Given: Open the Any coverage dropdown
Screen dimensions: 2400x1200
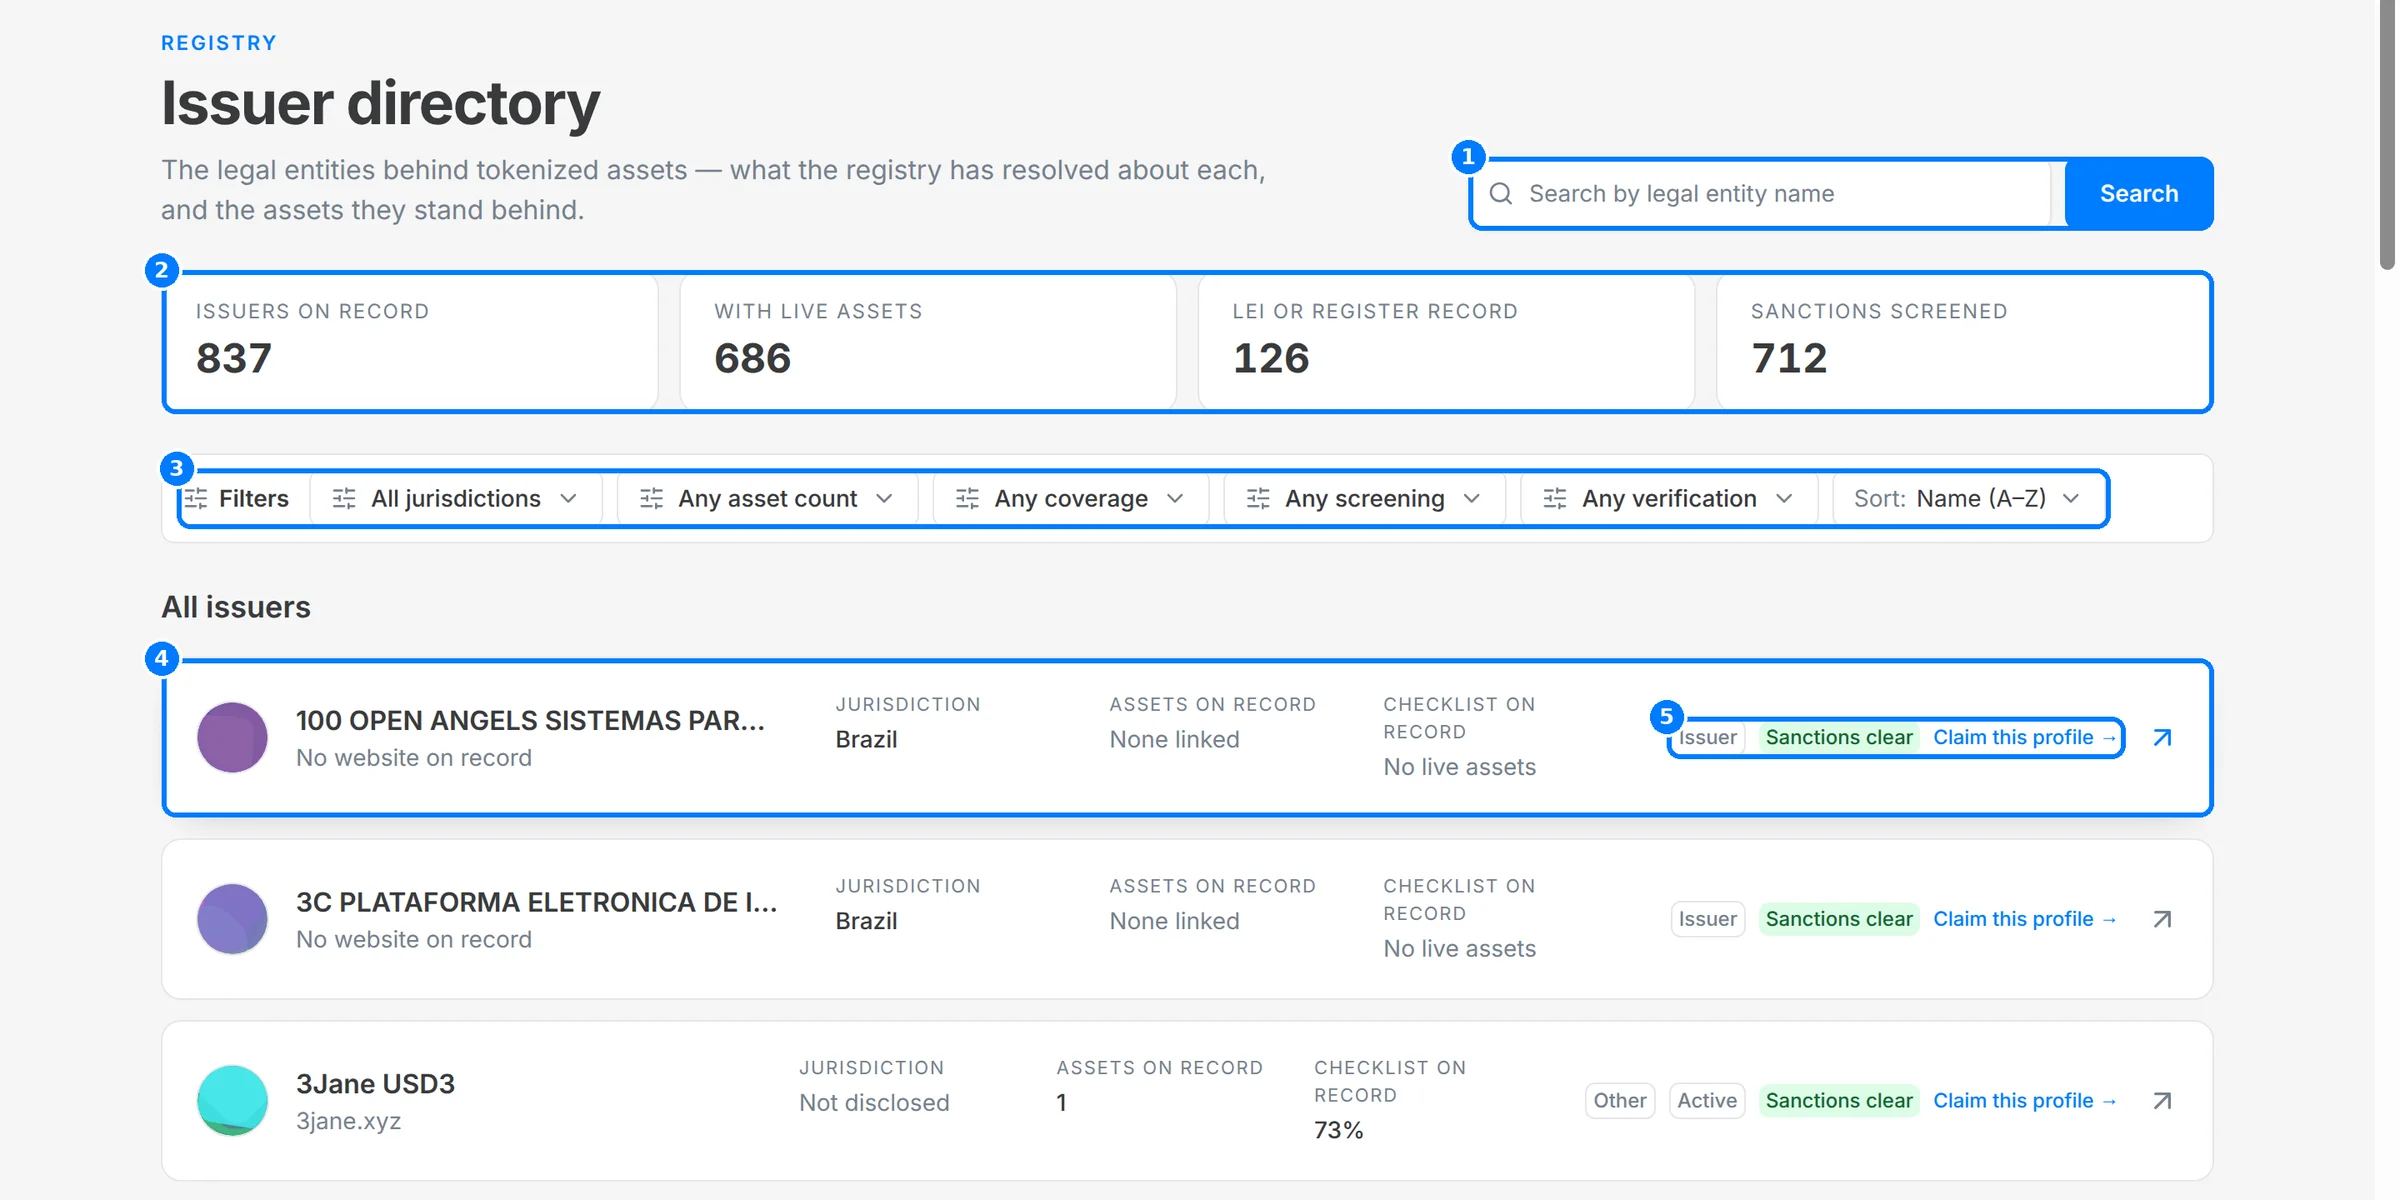Looking at the screenshot, I should click(x=1071, y=498).
